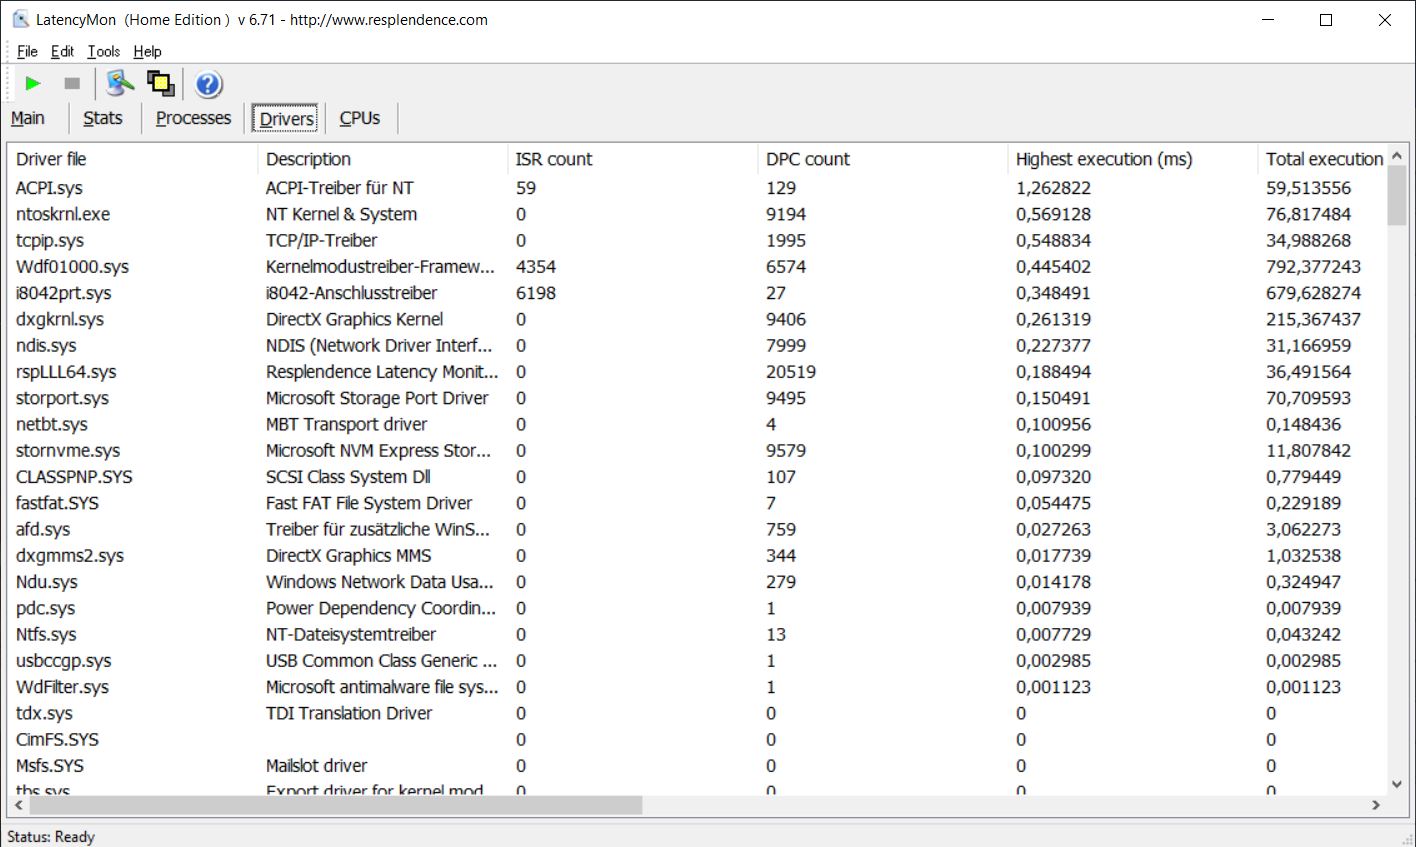Viewport: 1416px width, 847px height.
Task: Switch to the Stats tab
Action: 102,118
